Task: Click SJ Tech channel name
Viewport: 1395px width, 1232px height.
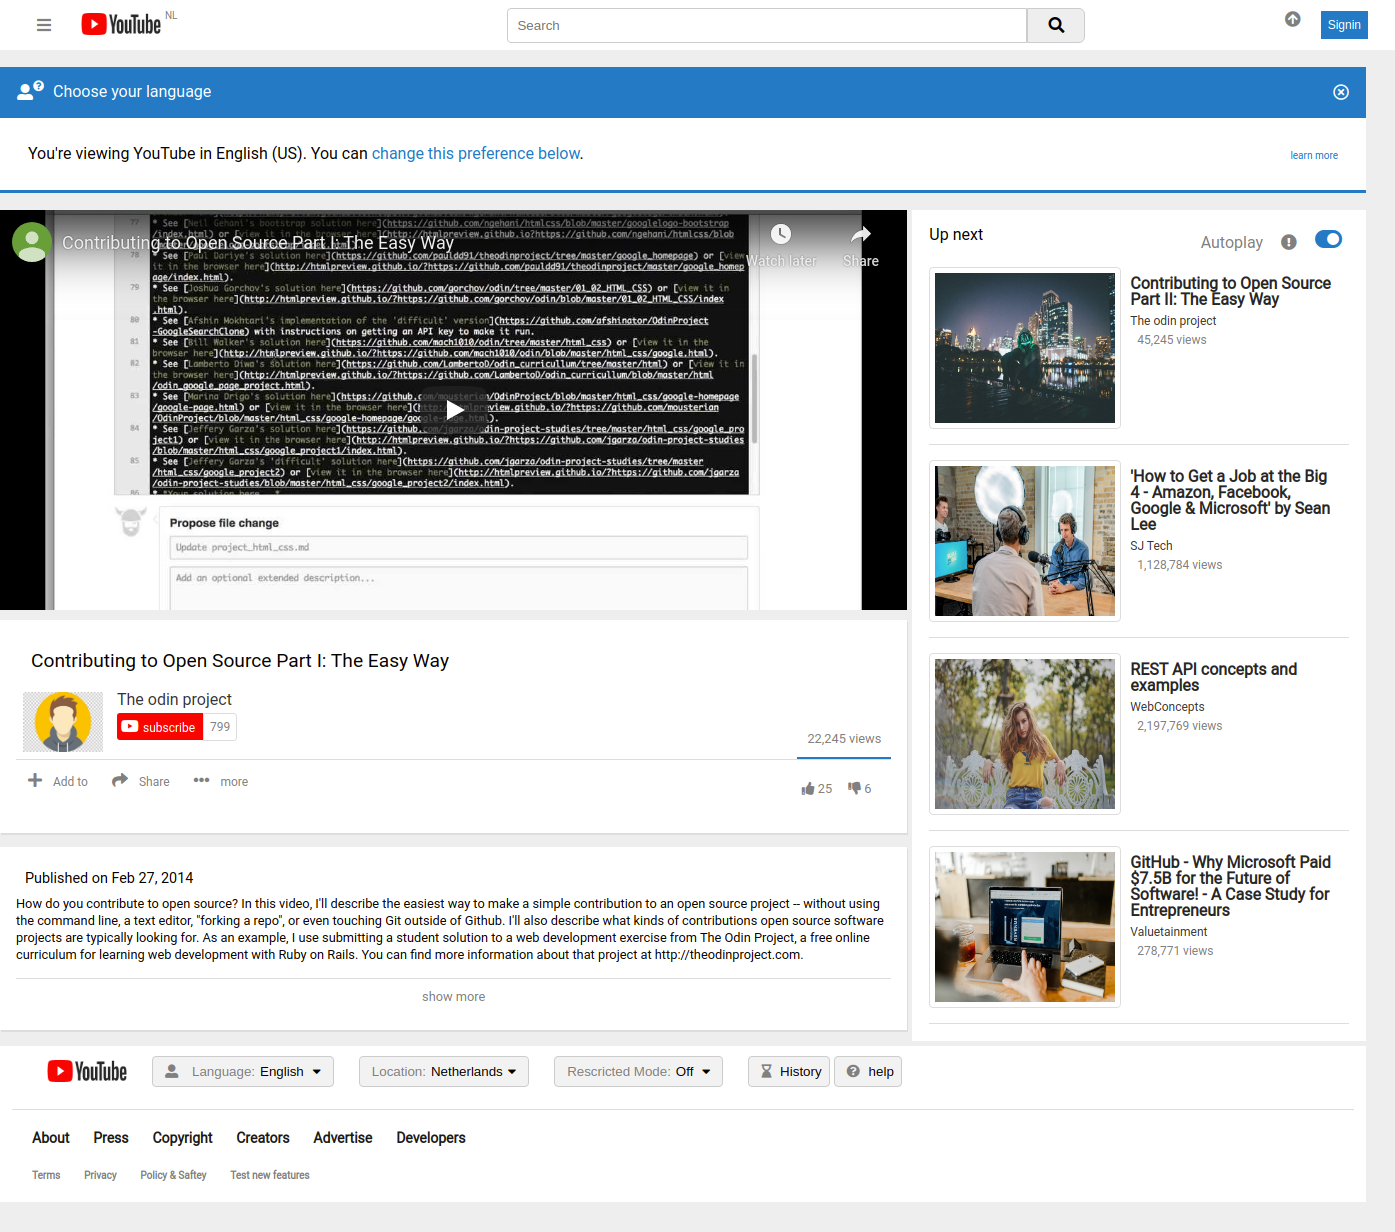Action: pos(1151,546)
